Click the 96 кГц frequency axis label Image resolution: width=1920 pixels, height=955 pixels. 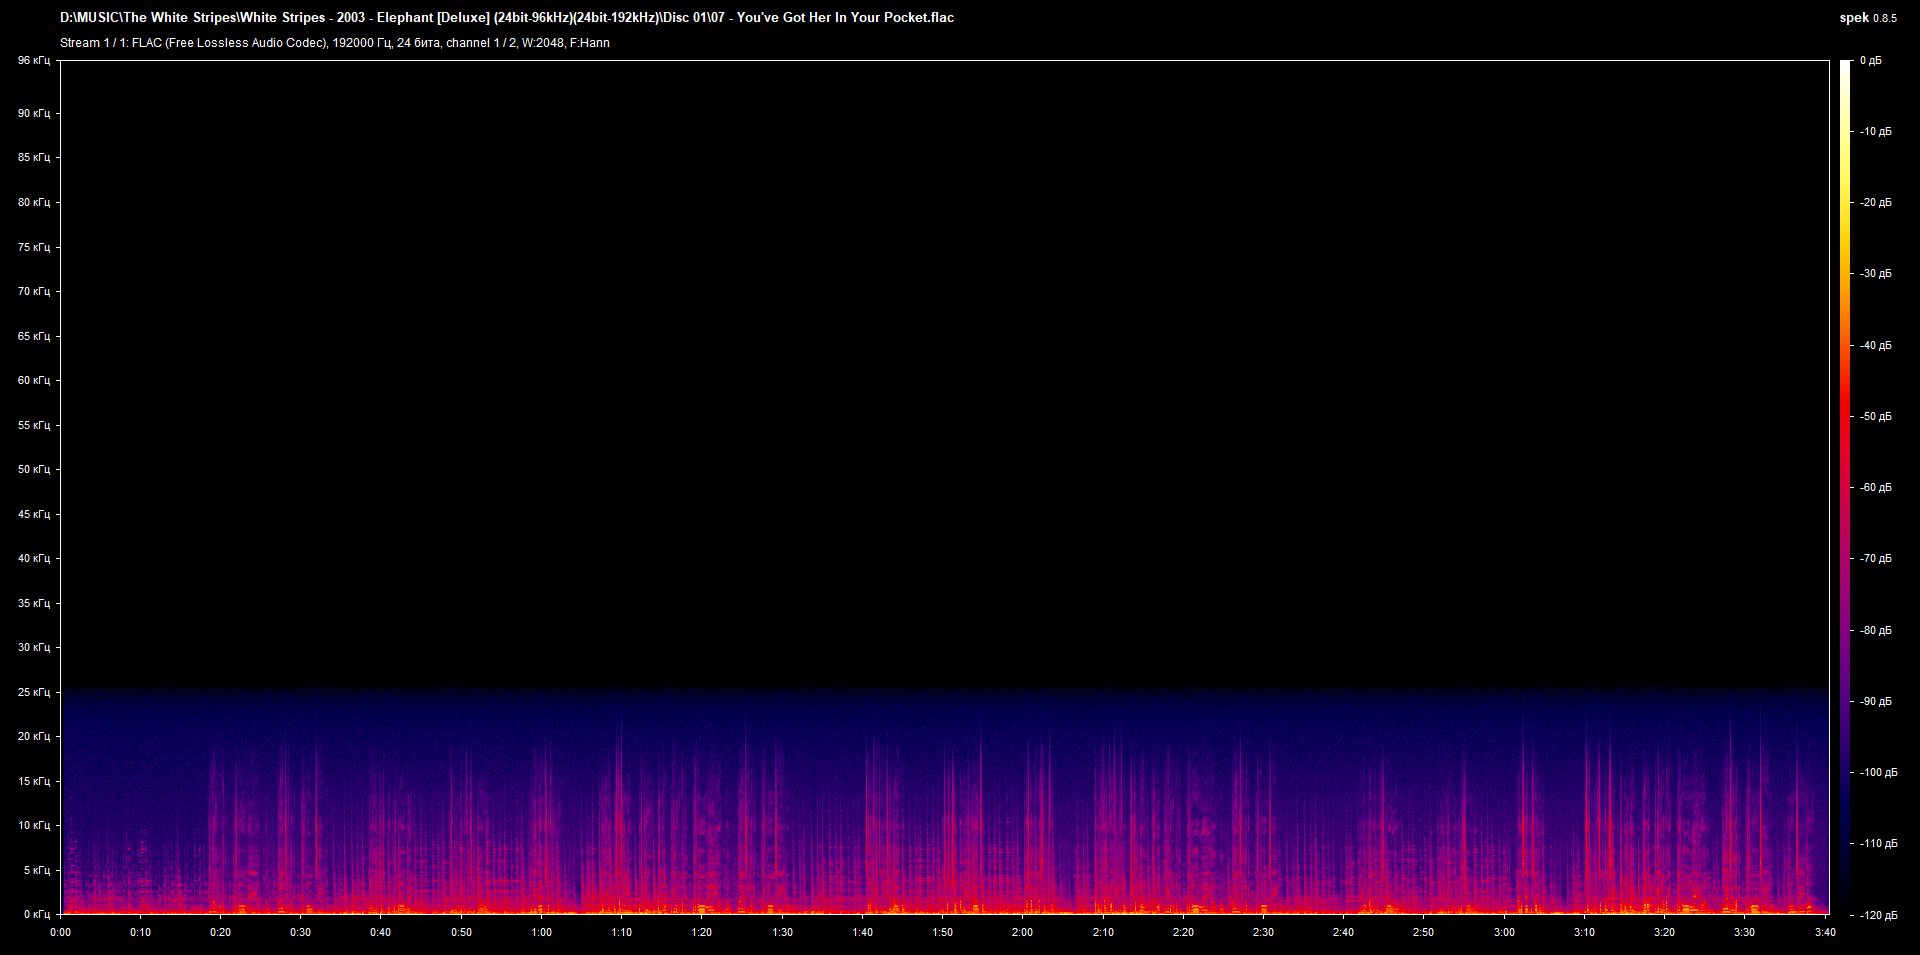pos(34,61)
